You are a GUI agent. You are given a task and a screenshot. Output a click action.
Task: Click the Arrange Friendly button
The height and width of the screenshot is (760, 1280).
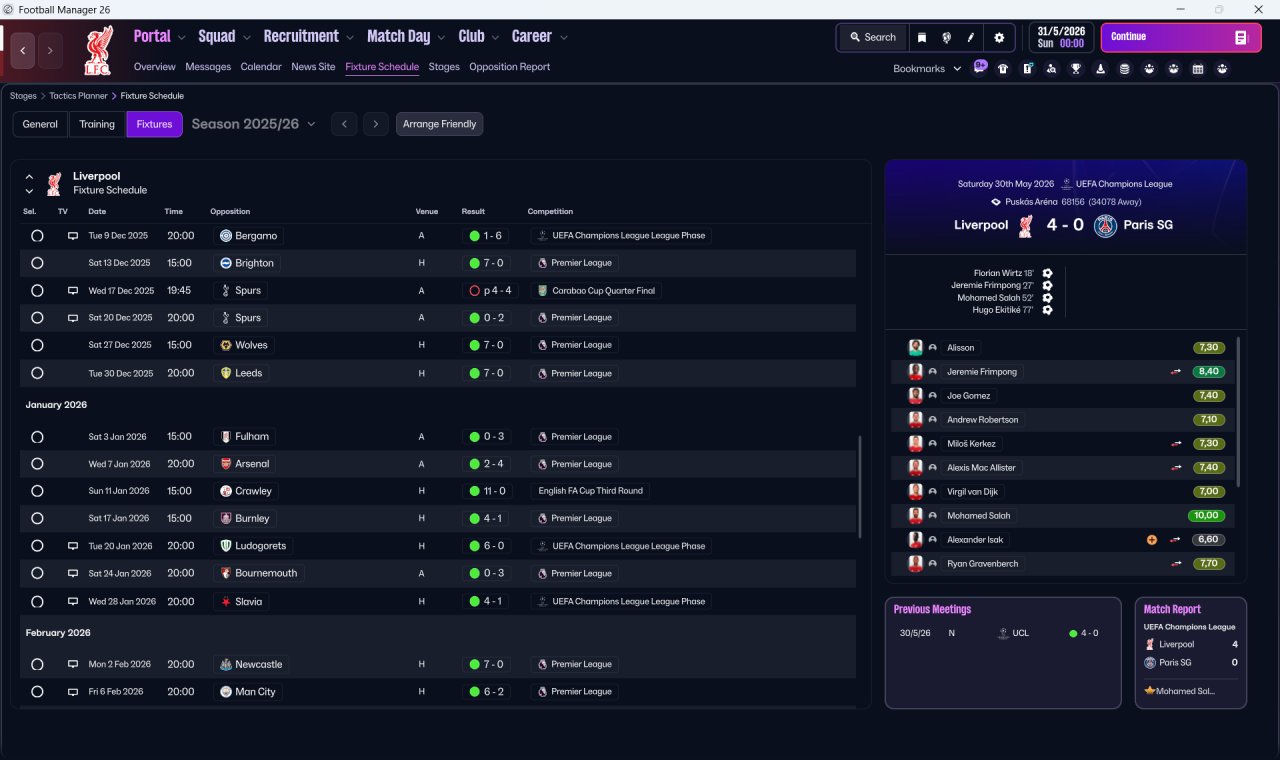(x=440, y=124)
